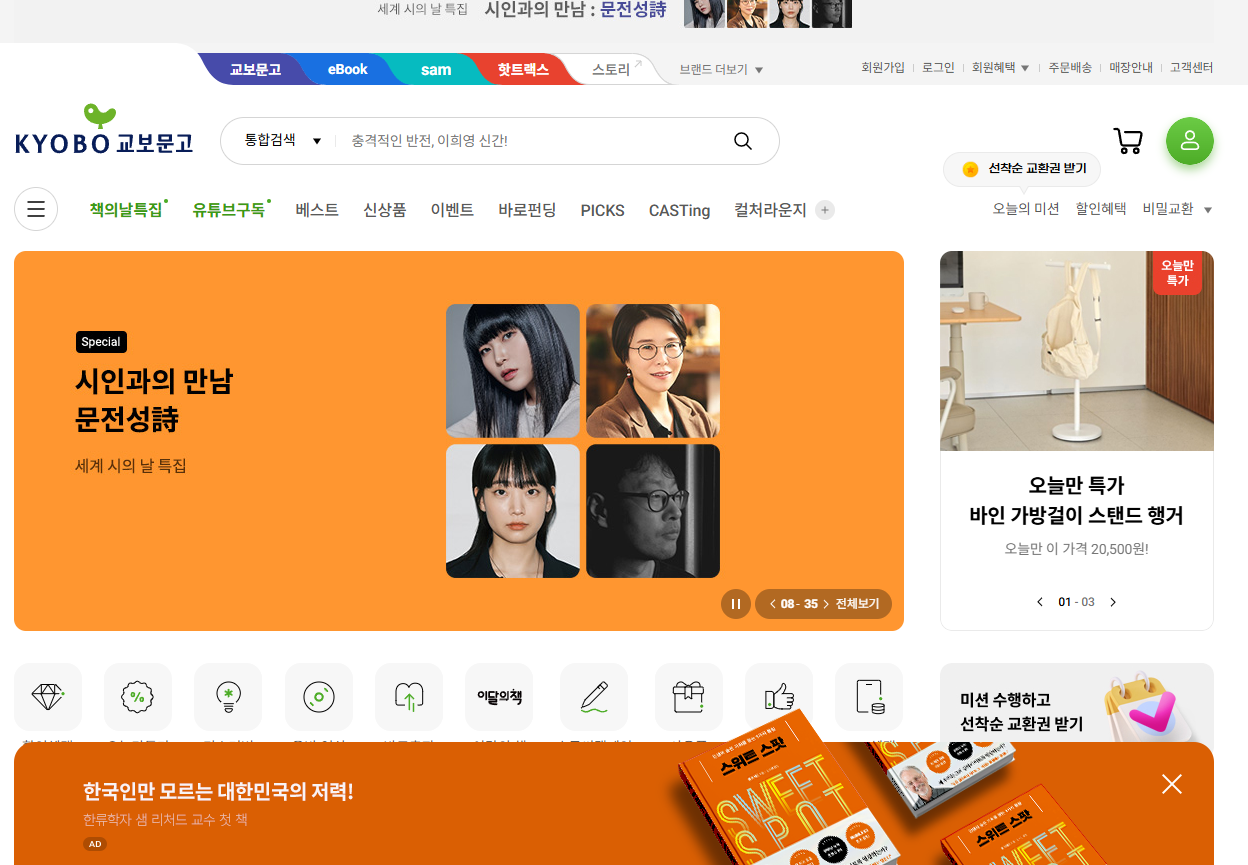Open the 시인과의 만남 문전성詩 top strip banner

[615, 13]
